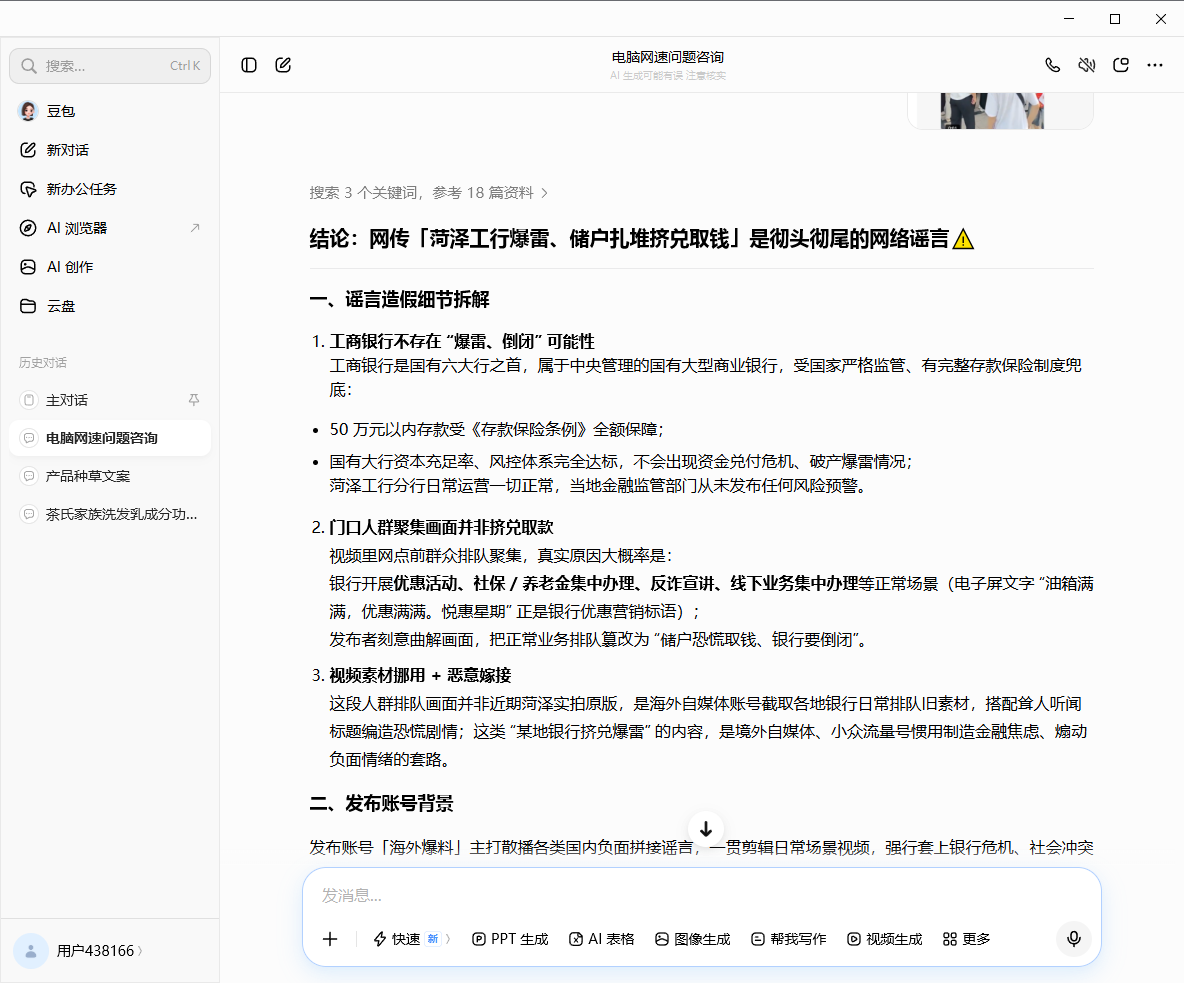Start a new chat with pencil icon

coord(283,65)
